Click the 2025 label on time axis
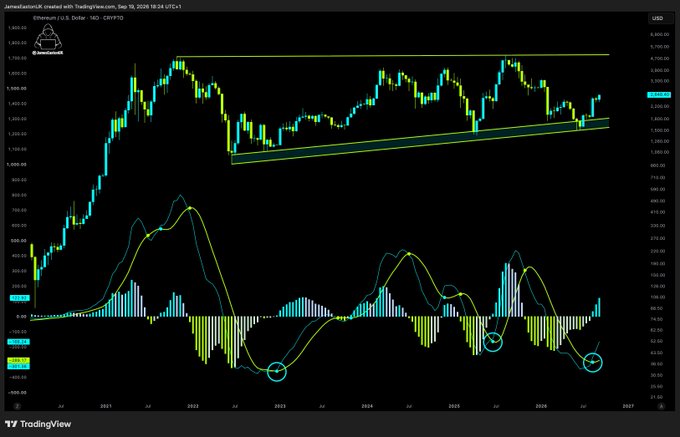 (x=454, y=406)
